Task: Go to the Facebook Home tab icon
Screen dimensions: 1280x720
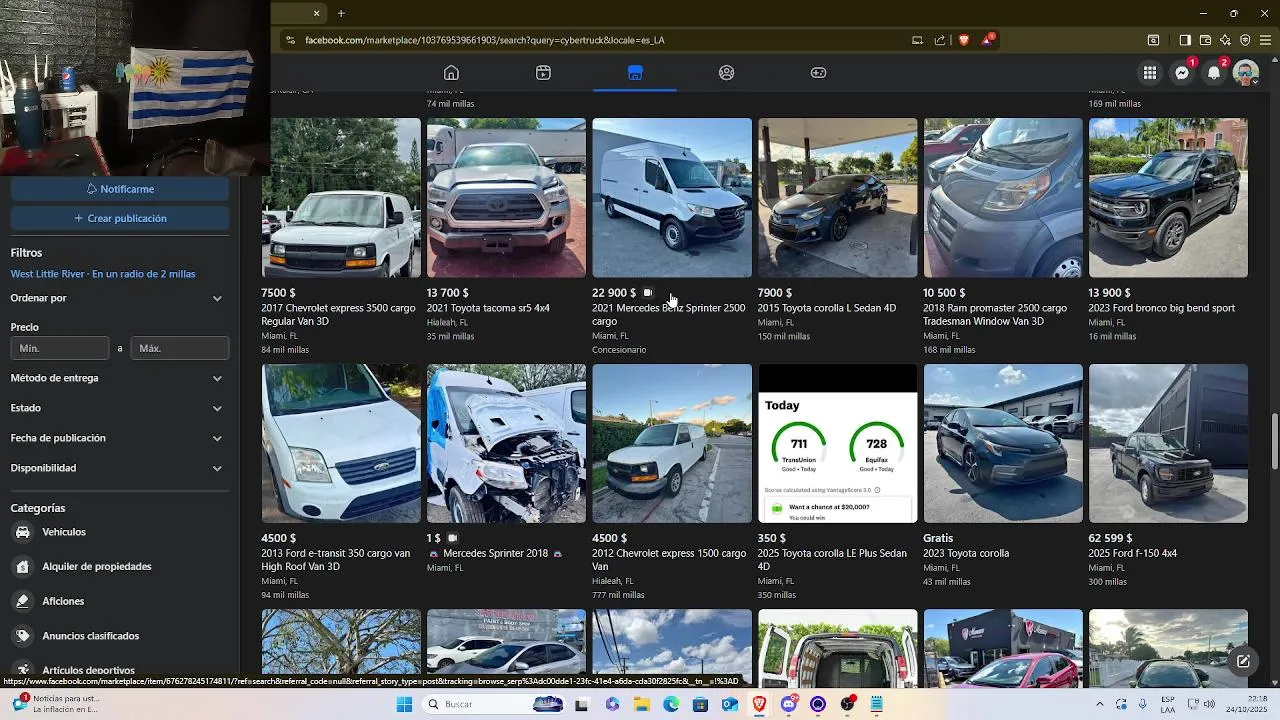Action: [451, 73]
